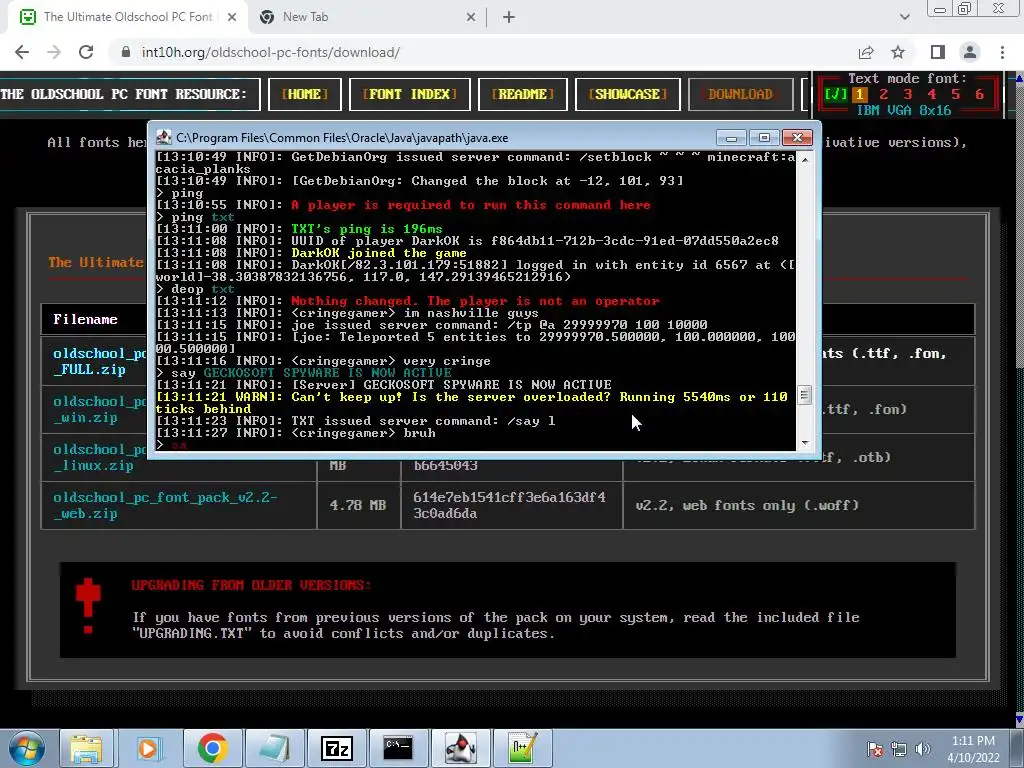Open a new tab with the plus button
This screenshot has height=768, width=1024.
(x=509, y=17)
